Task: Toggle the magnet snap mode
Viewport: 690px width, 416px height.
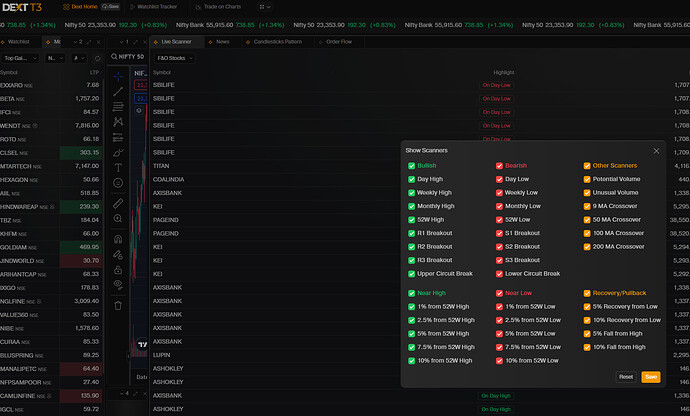Action: point(118,239)
